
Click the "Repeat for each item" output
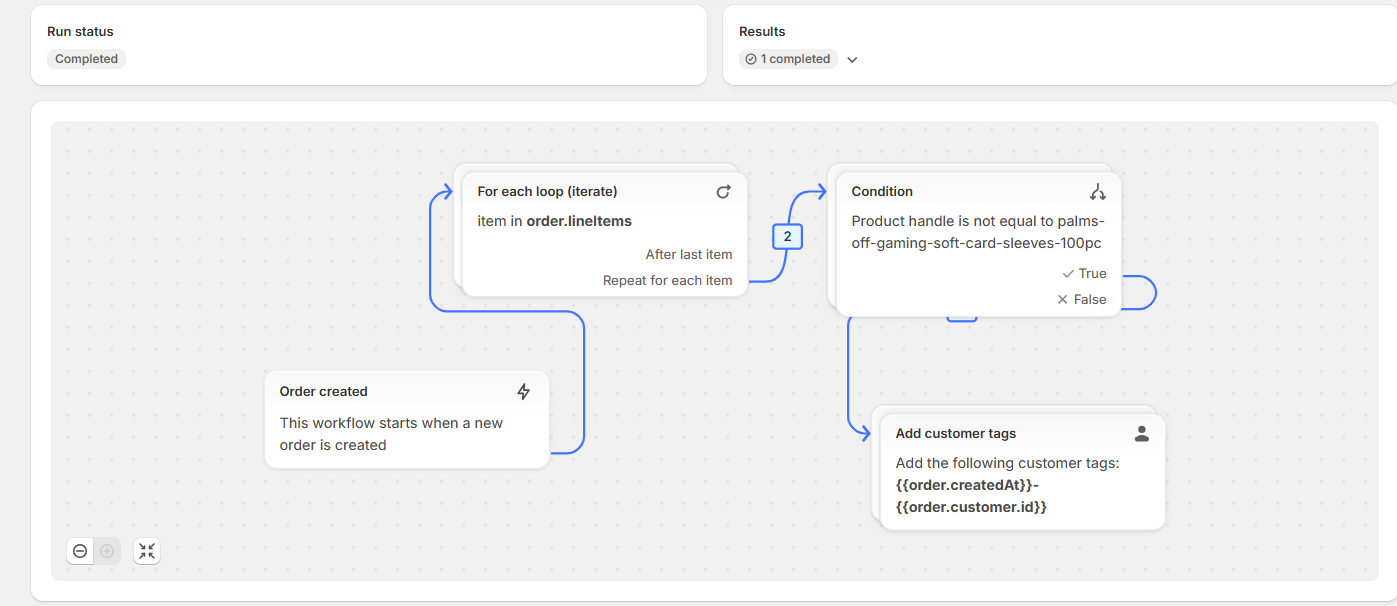pyautogui.click(x=667, y=280)
